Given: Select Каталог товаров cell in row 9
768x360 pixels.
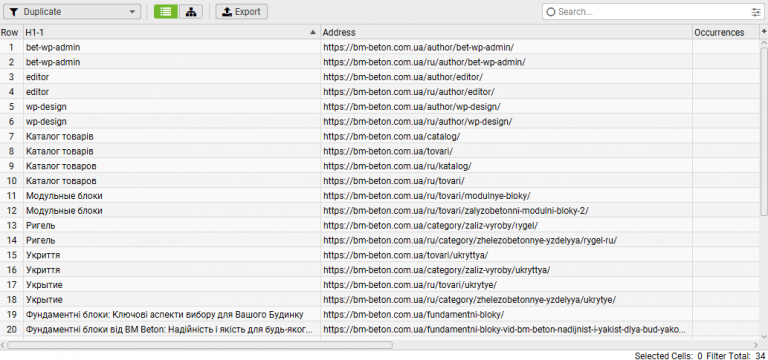Looking at the screenshot, I should [171, 166].
